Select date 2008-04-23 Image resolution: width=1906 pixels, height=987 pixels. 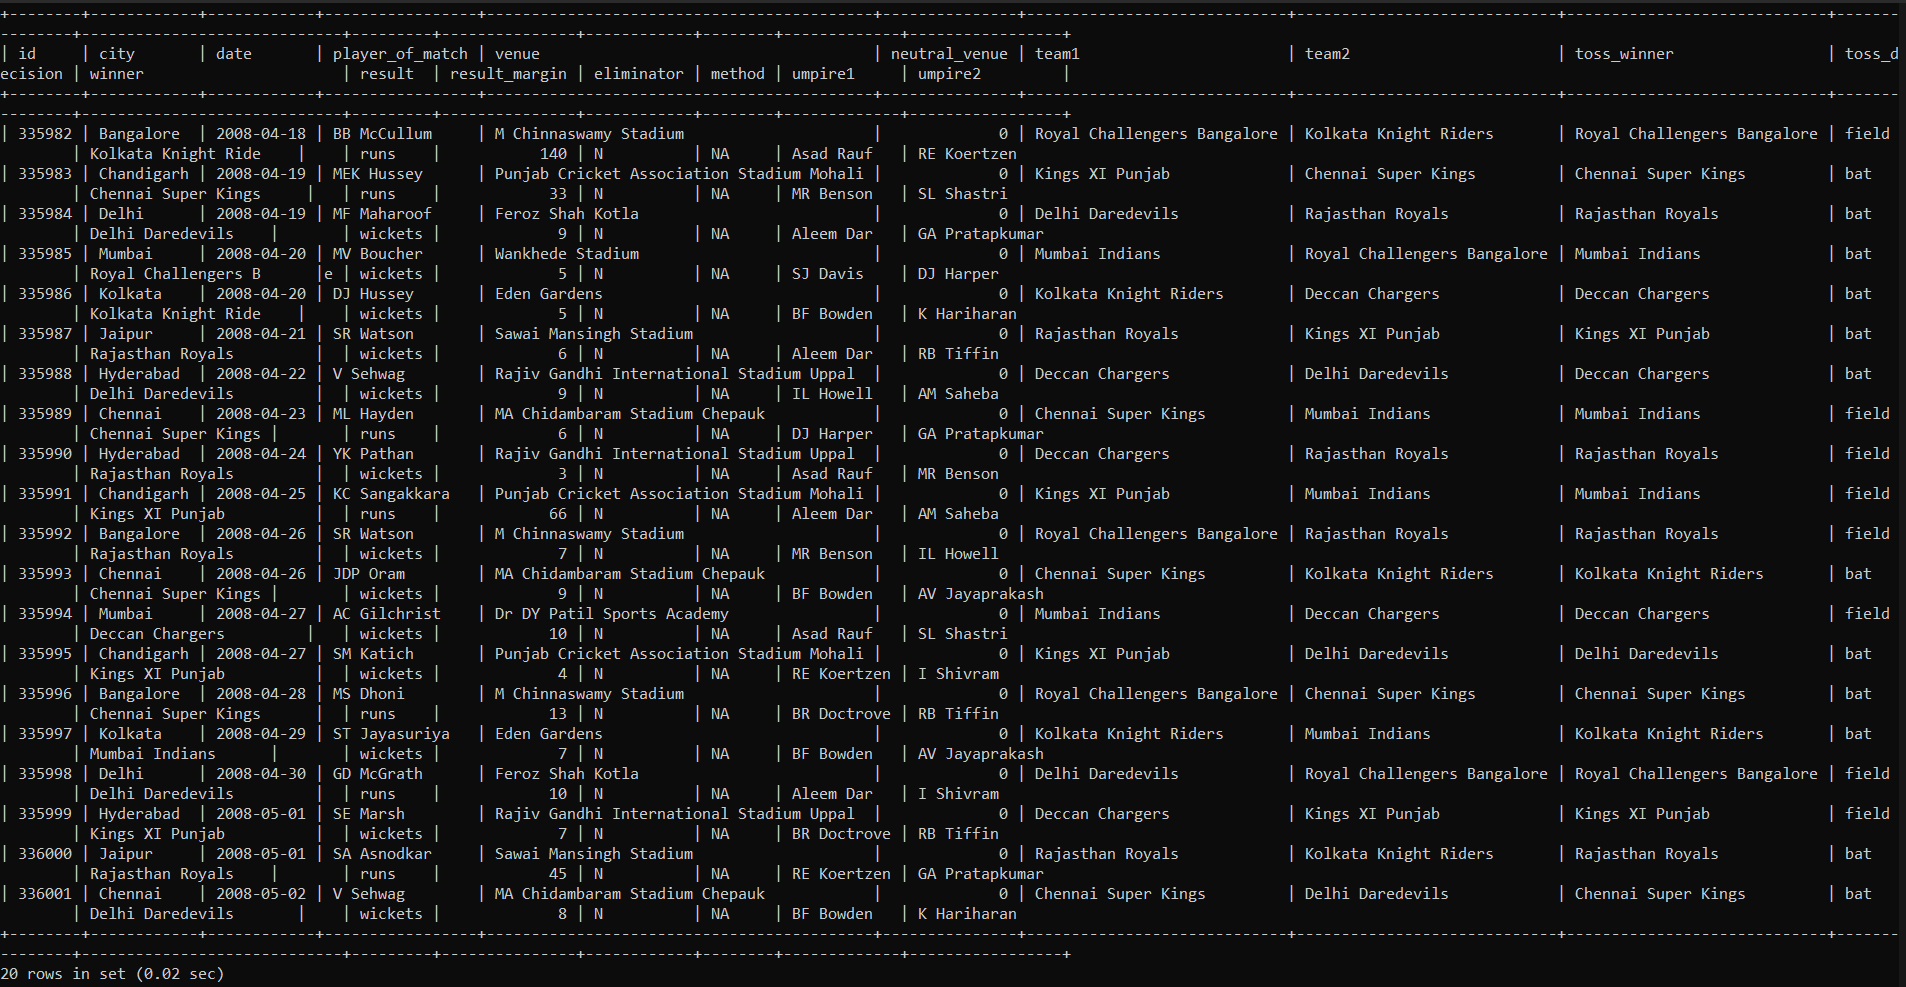click(261, 414)
